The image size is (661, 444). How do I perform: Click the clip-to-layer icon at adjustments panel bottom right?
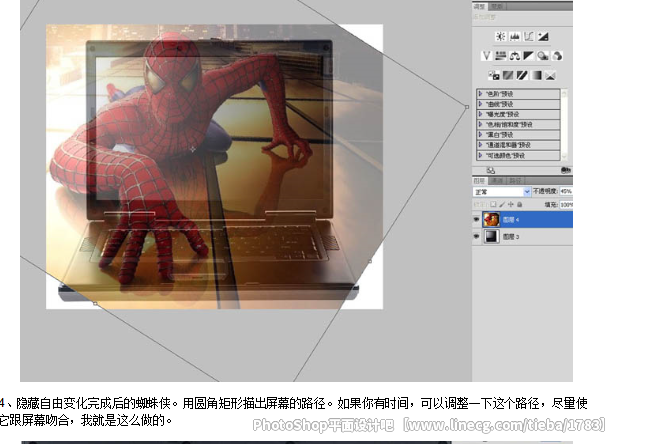pos(566,170)
